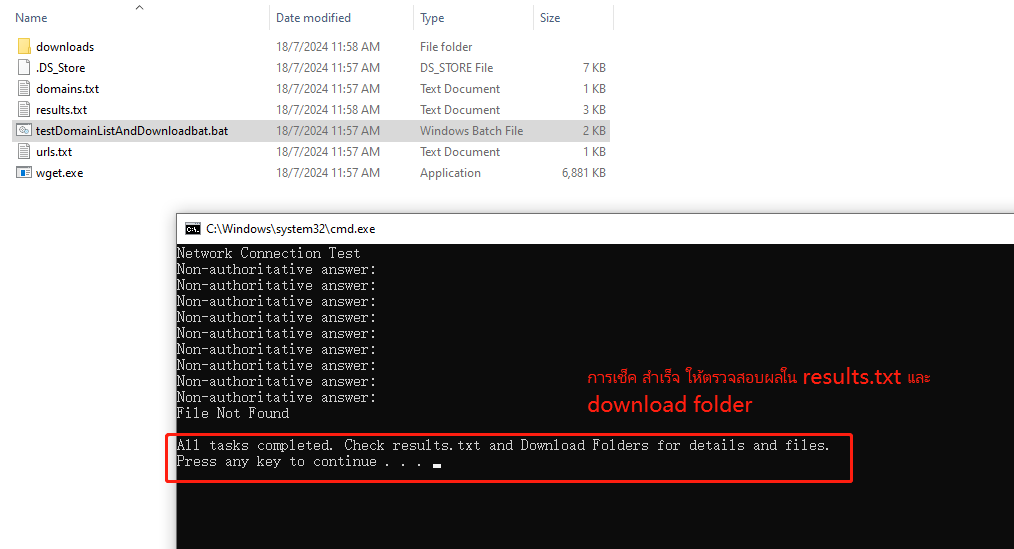Select the urls.txt file name
The width and height of the screenshot is (1014, 549).
(x=54, y=151)
